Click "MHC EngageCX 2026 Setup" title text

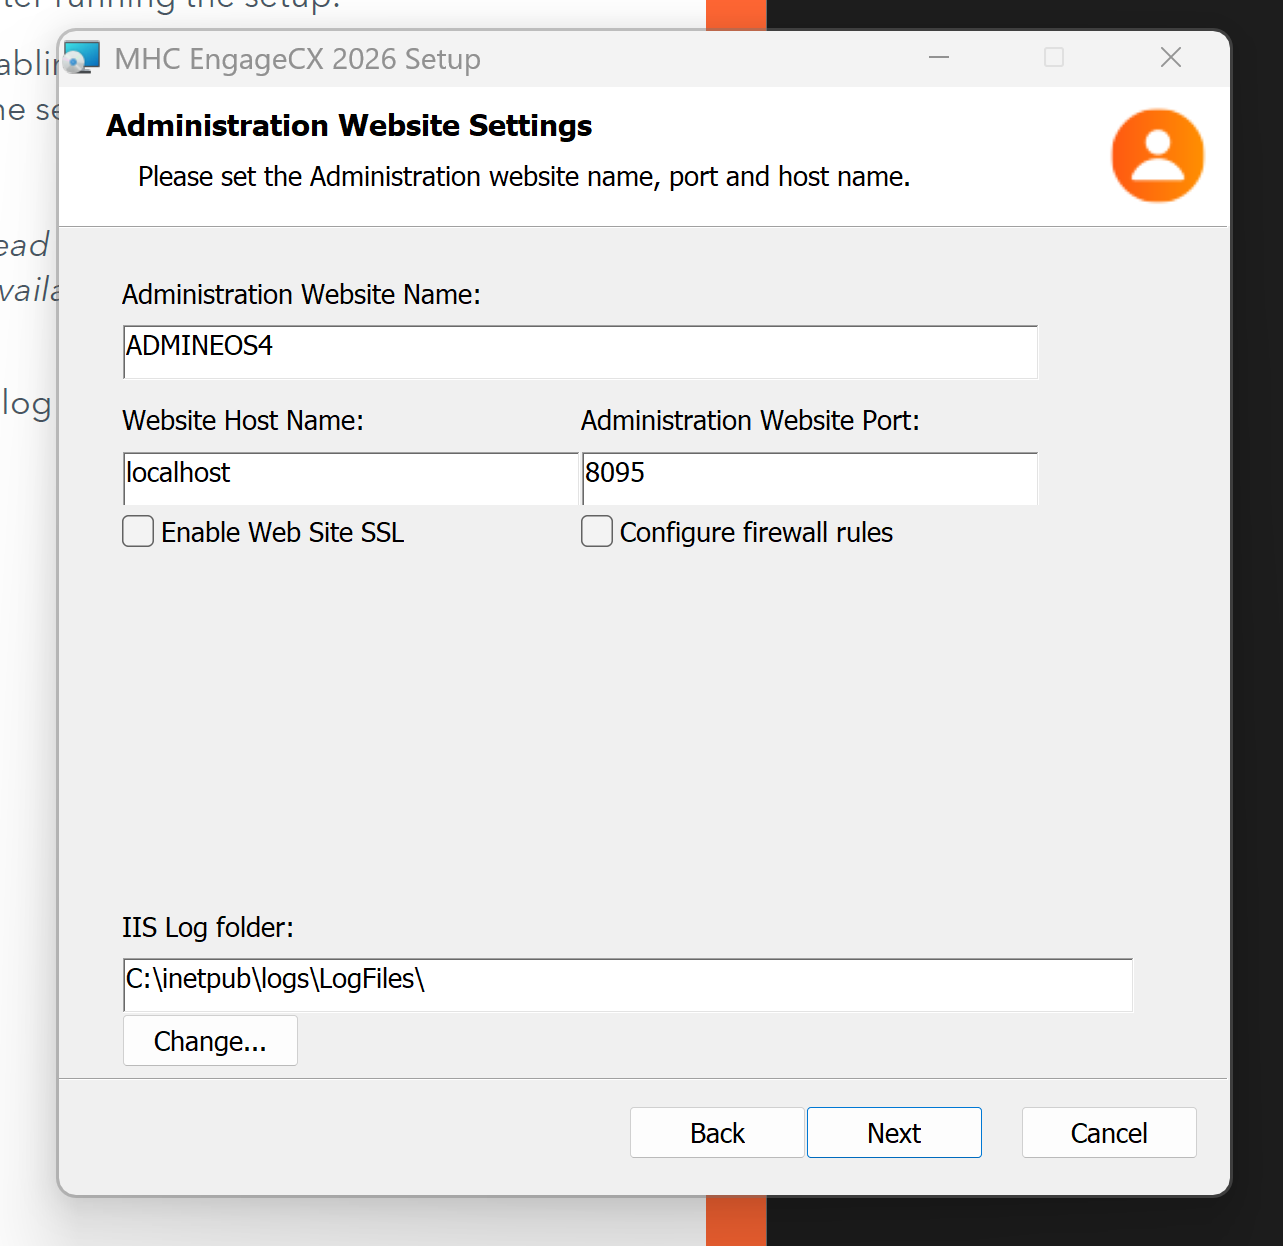297,59
